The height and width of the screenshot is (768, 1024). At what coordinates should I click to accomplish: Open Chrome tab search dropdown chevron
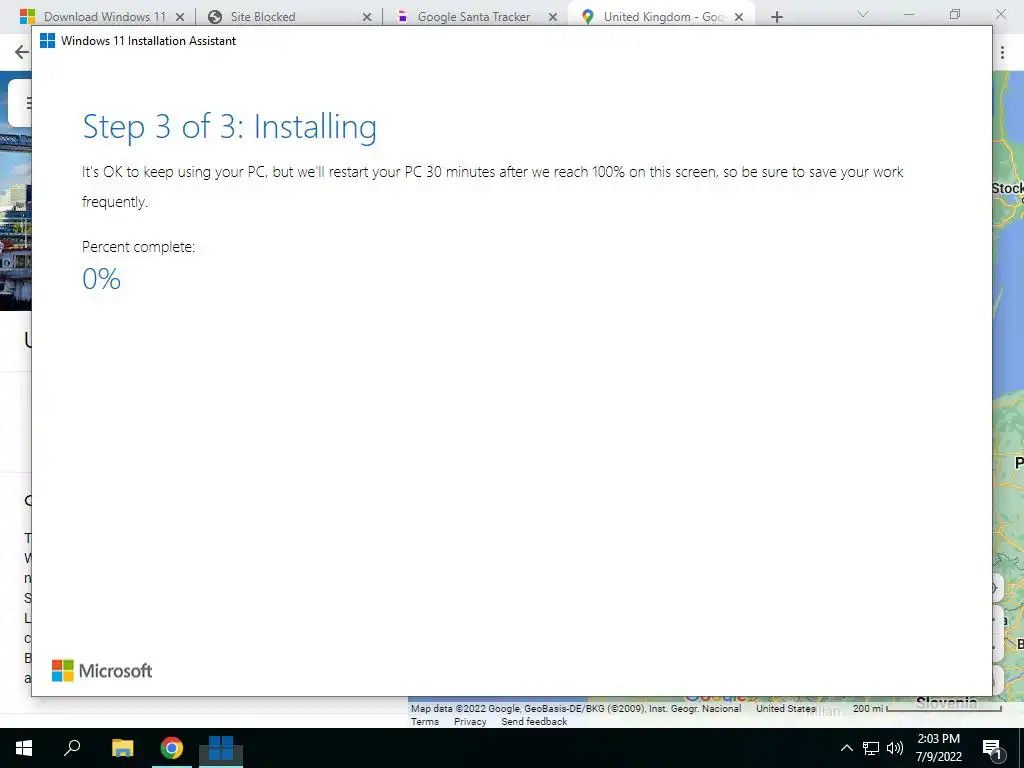tap(863, 14)
